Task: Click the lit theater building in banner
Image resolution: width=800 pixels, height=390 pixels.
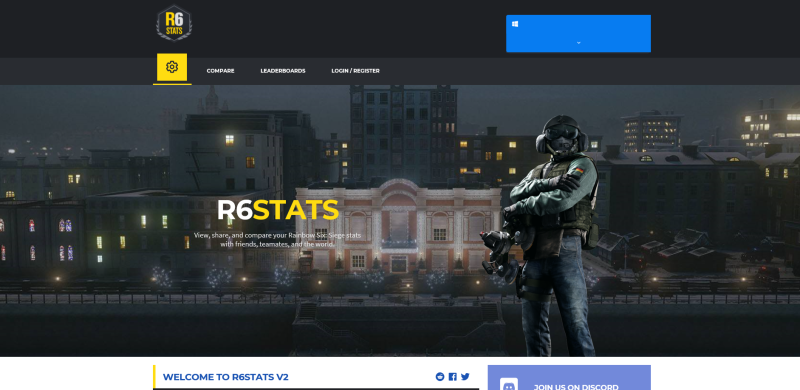Action: (398, 226)
